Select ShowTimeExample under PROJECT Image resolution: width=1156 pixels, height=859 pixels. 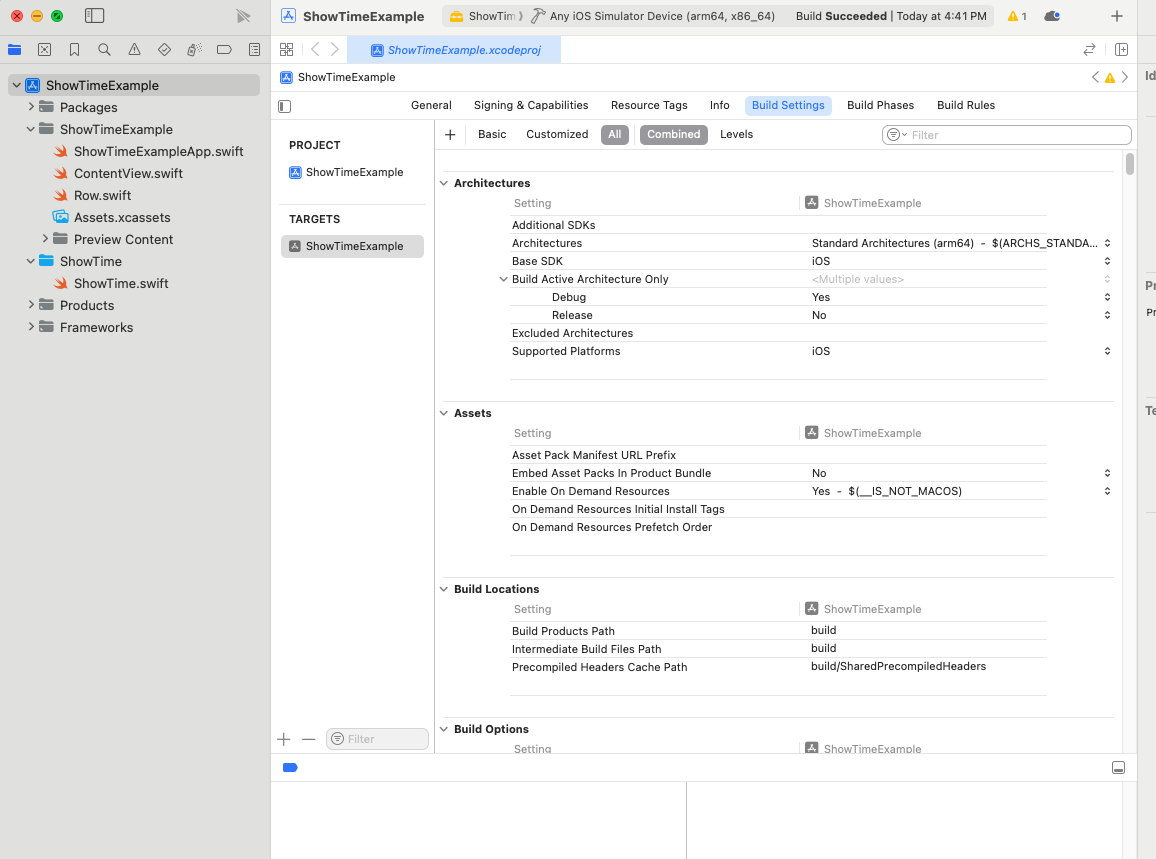347,172
